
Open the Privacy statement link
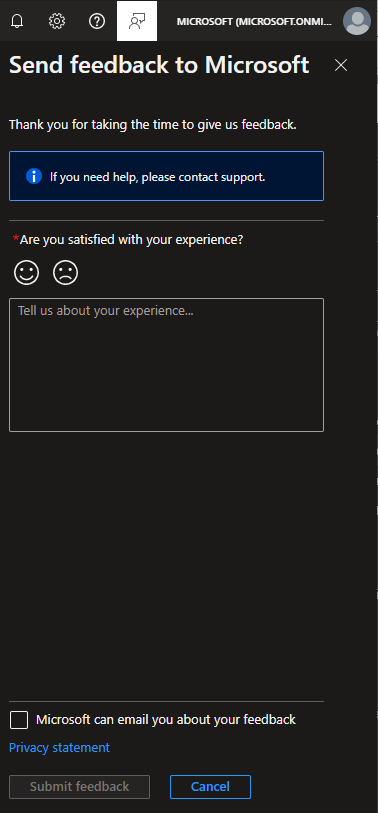[59, 748]
